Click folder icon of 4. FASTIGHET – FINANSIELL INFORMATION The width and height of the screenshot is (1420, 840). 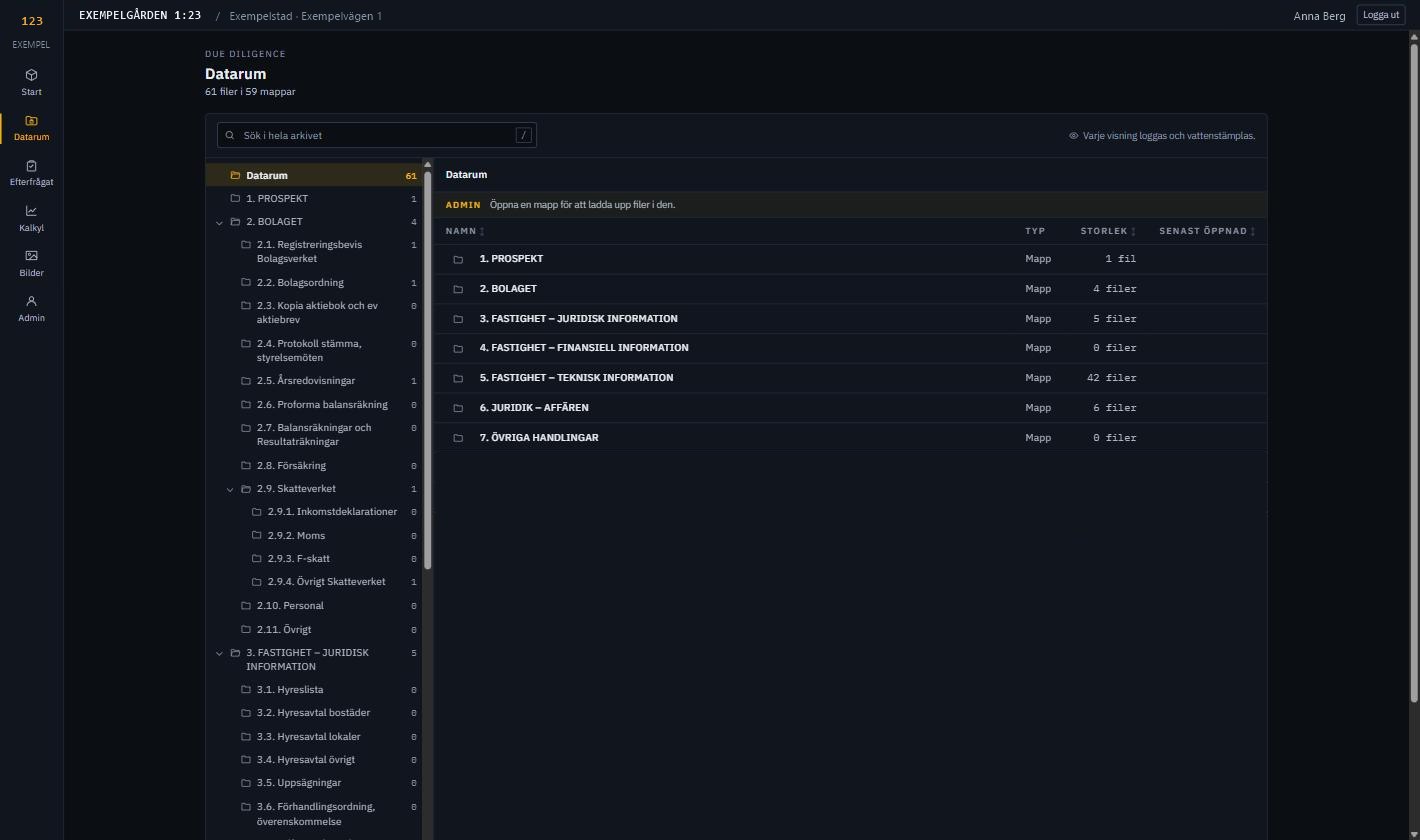tap(458, 348)
